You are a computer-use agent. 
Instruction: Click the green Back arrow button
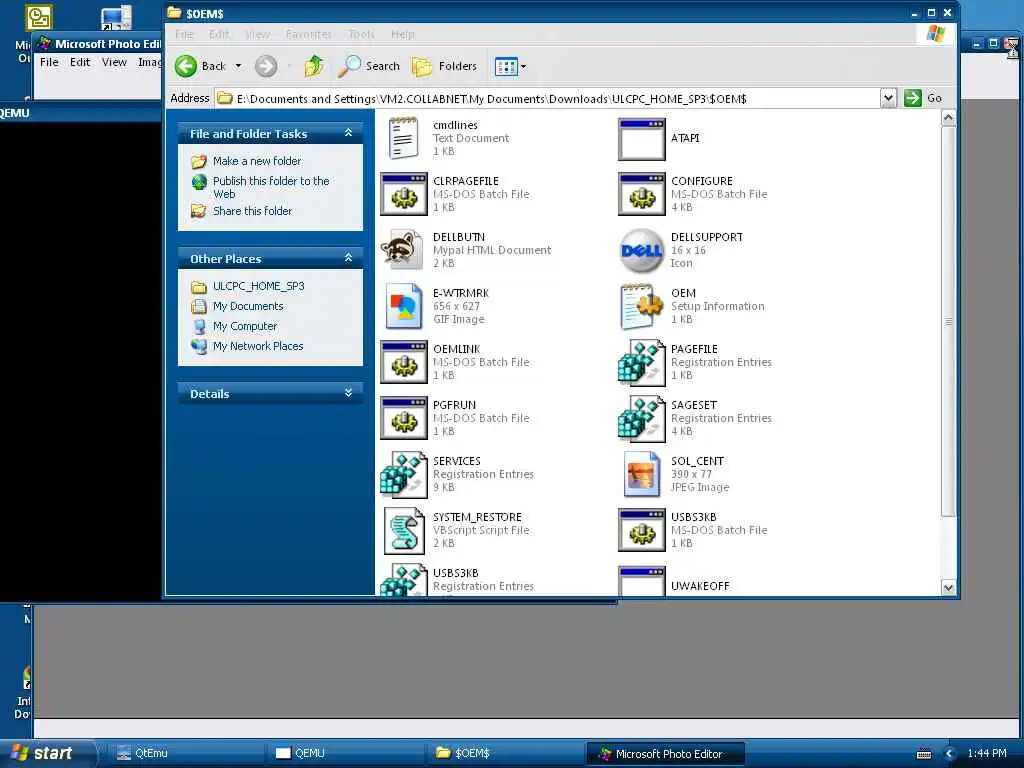[x=186, y=66]
